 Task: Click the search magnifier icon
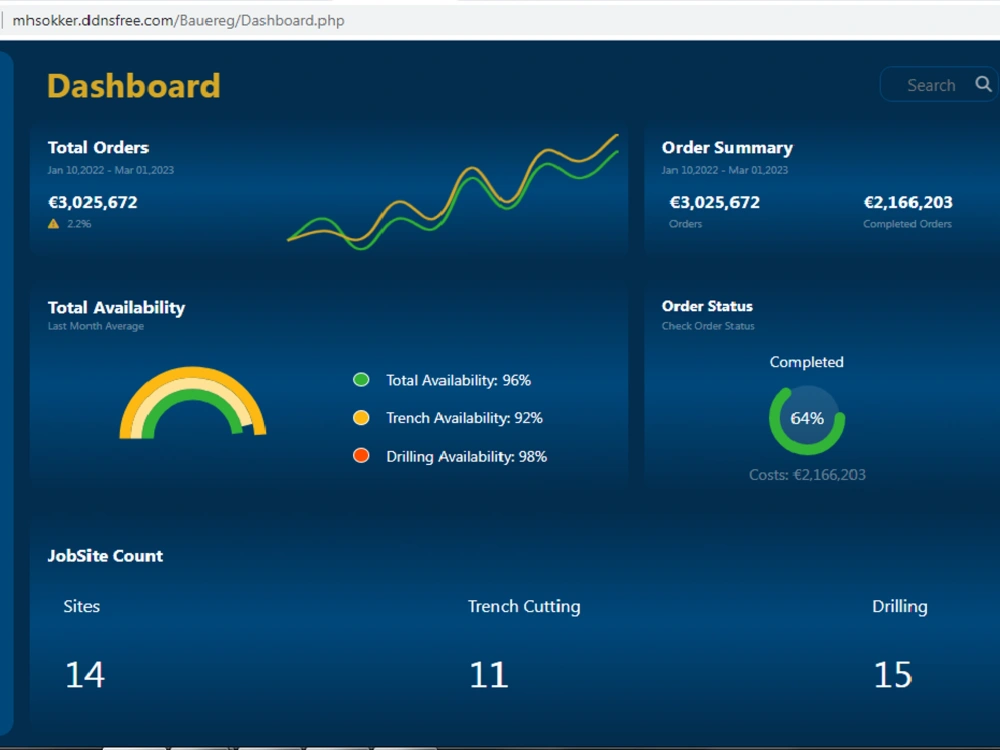click(983, 84)
